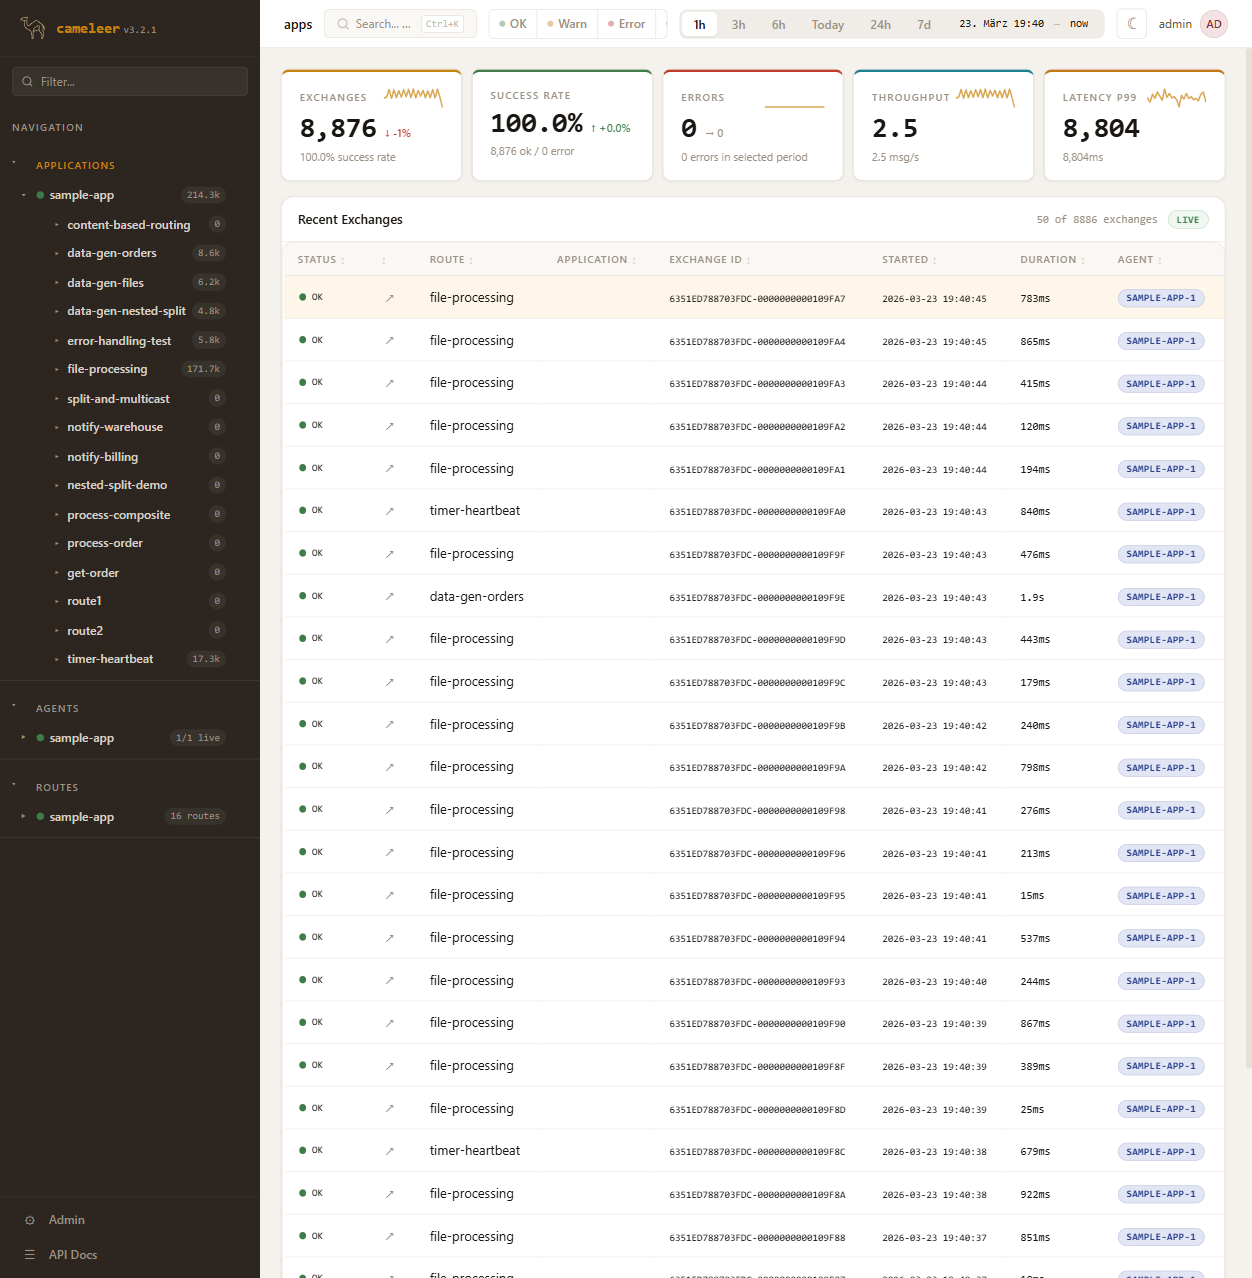This screenshot has height=1278, width=1252.
Task: Click the LIVE badge in Recent Exchanges
Action: [1187, 220]
